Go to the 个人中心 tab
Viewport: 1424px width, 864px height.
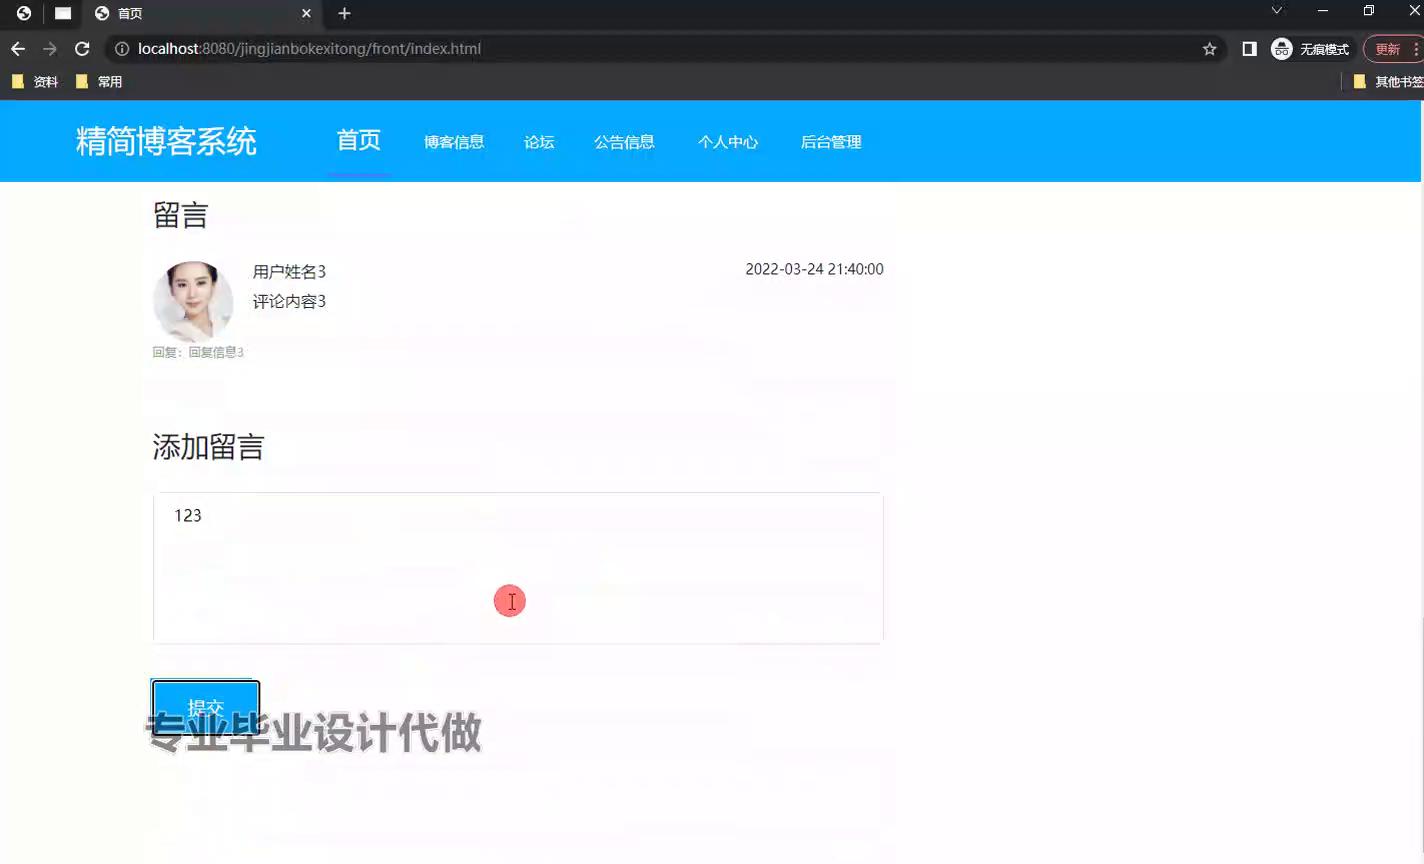pos(728,142)
